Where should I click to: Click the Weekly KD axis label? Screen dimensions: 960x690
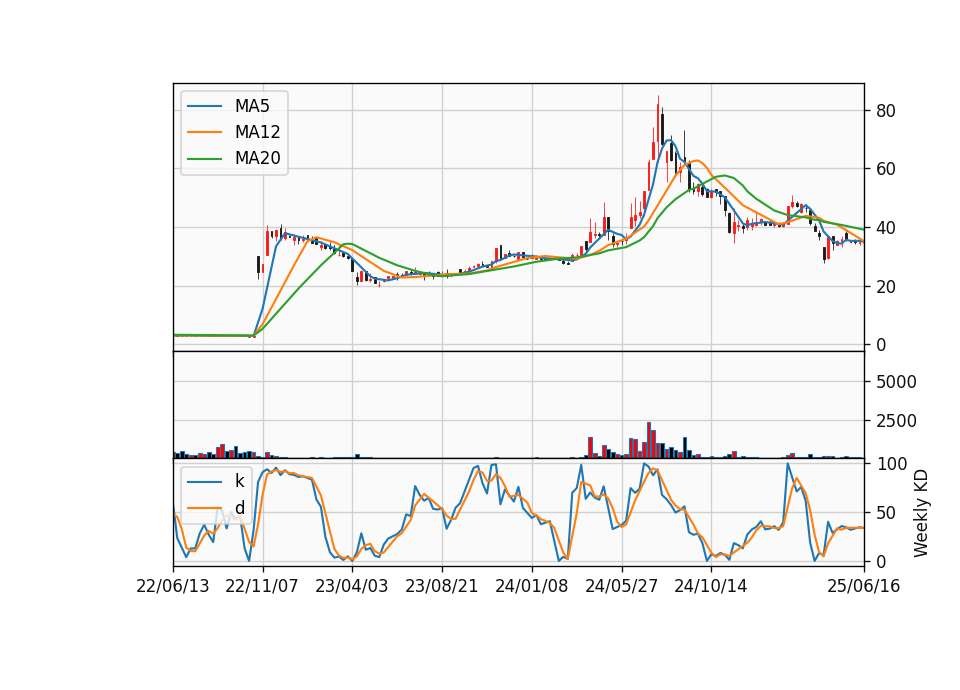(x=921, y=514)
